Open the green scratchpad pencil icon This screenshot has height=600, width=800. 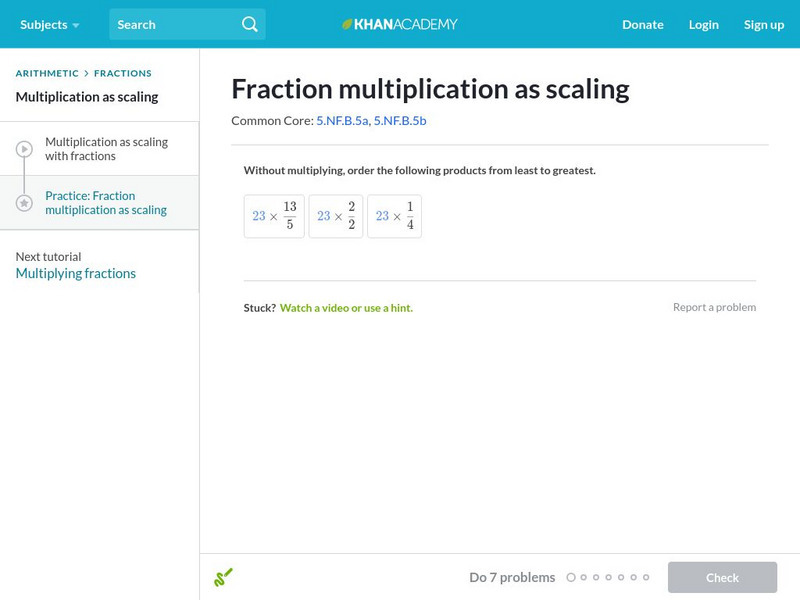(x=223, y=577)
